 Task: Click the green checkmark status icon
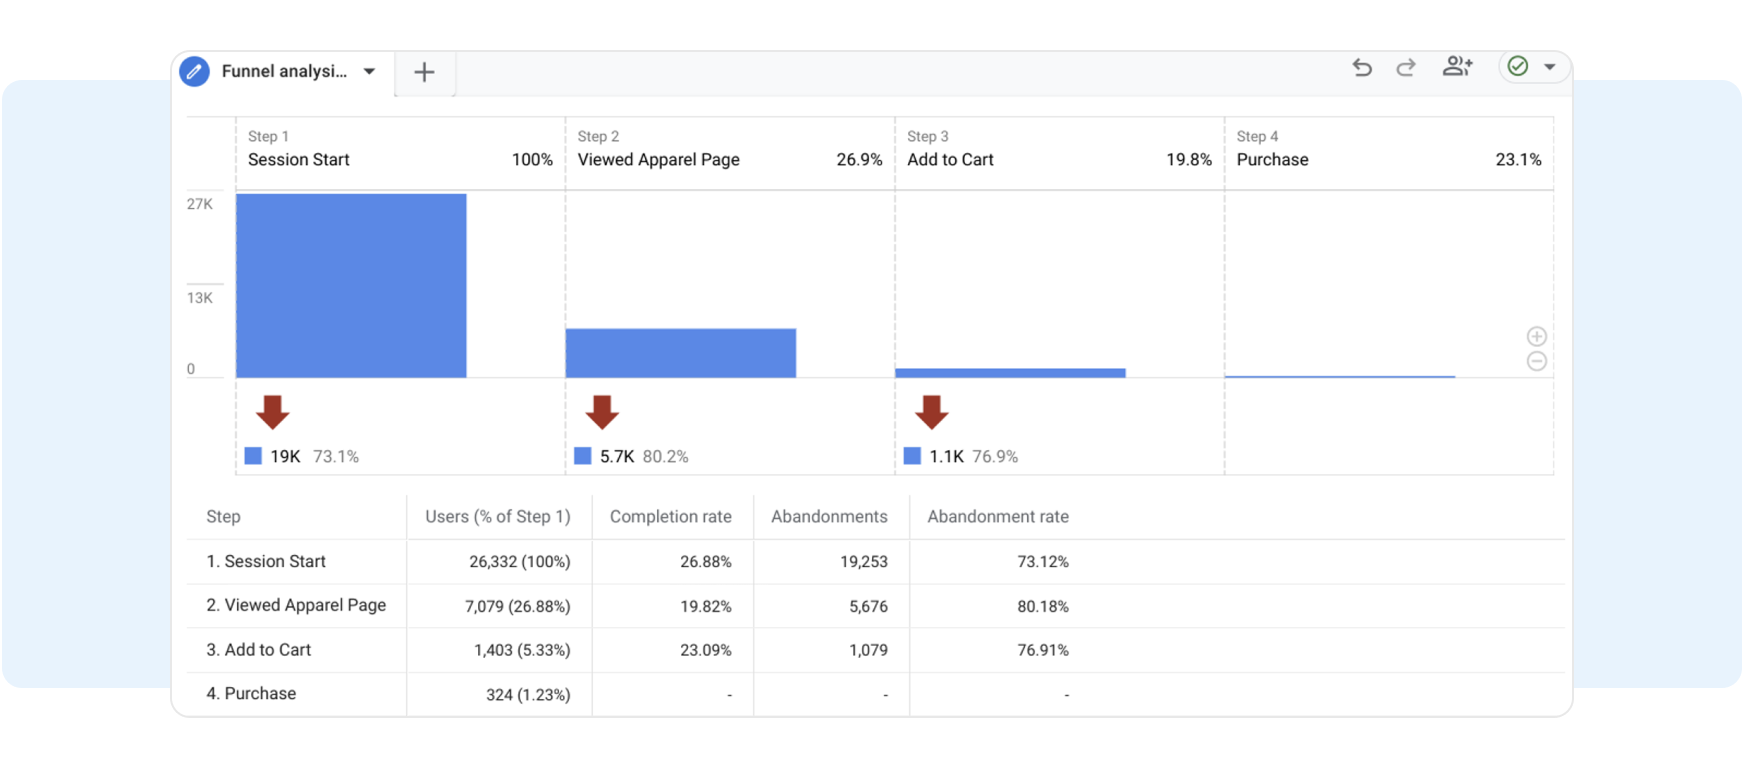(1517, 67)
